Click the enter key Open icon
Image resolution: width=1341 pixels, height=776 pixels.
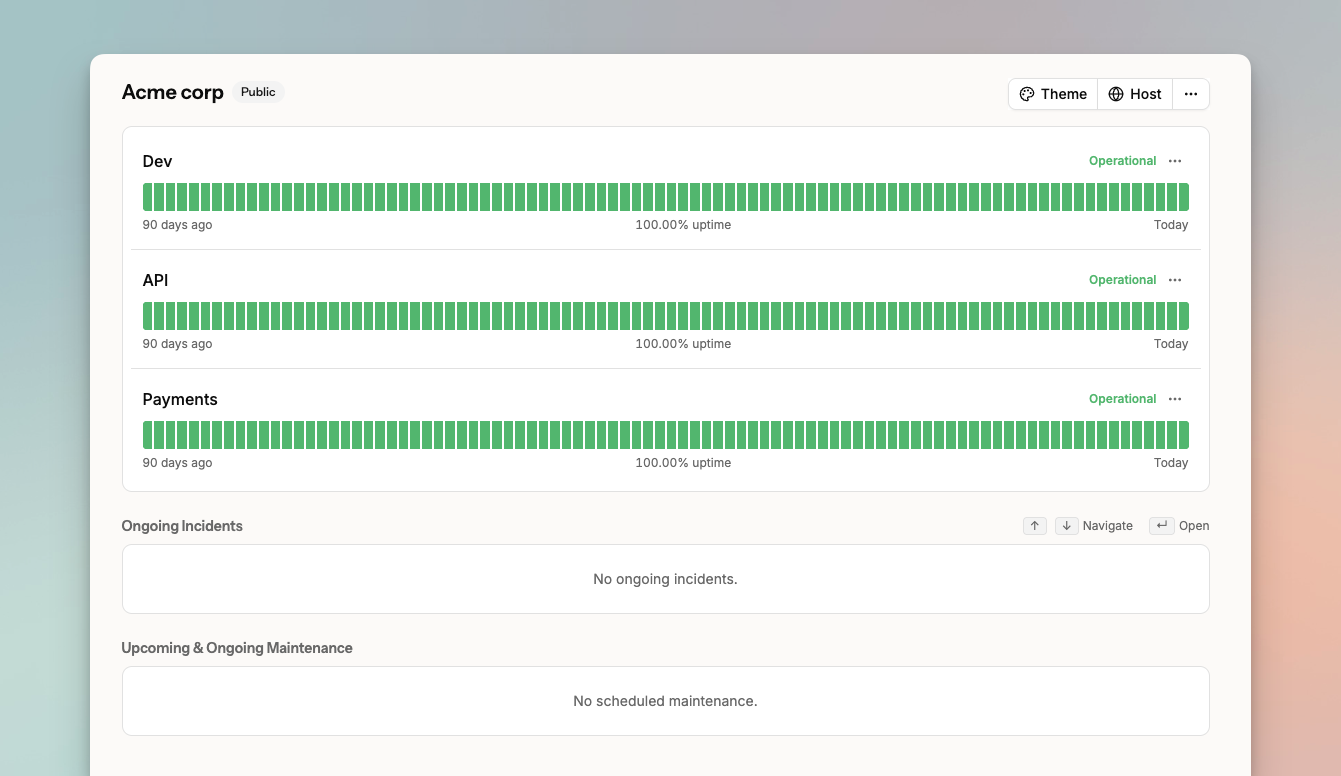[x=1161, y=526]
